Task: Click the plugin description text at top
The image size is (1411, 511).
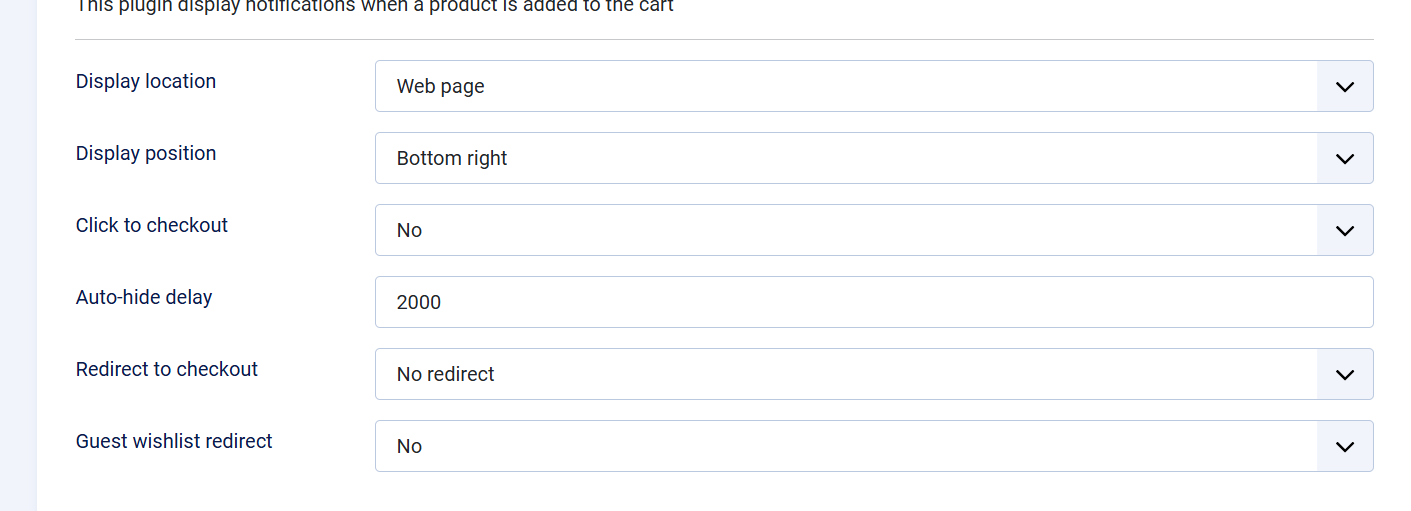Action: [x=374, y=7]
